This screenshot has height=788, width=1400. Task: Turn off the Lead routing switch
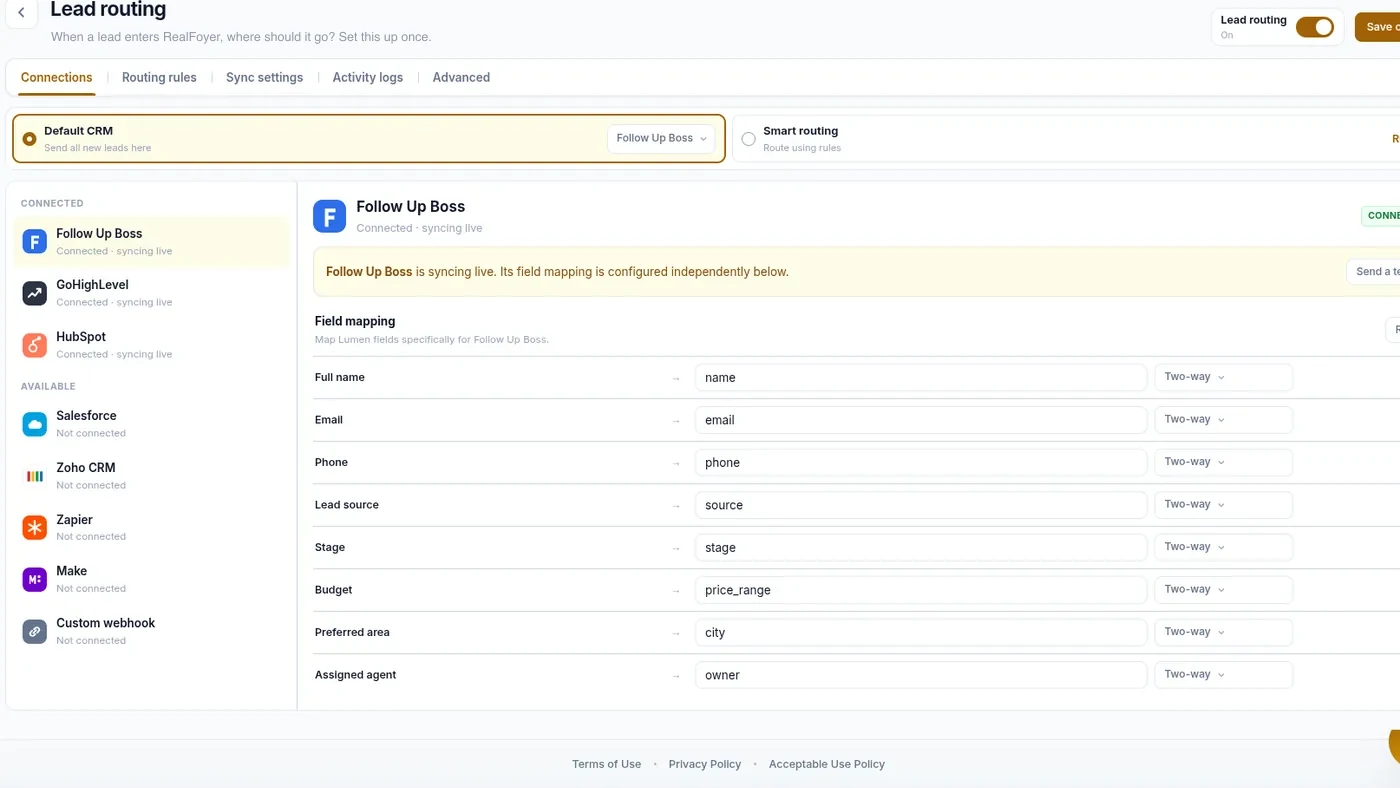[x=1315, y=27]
